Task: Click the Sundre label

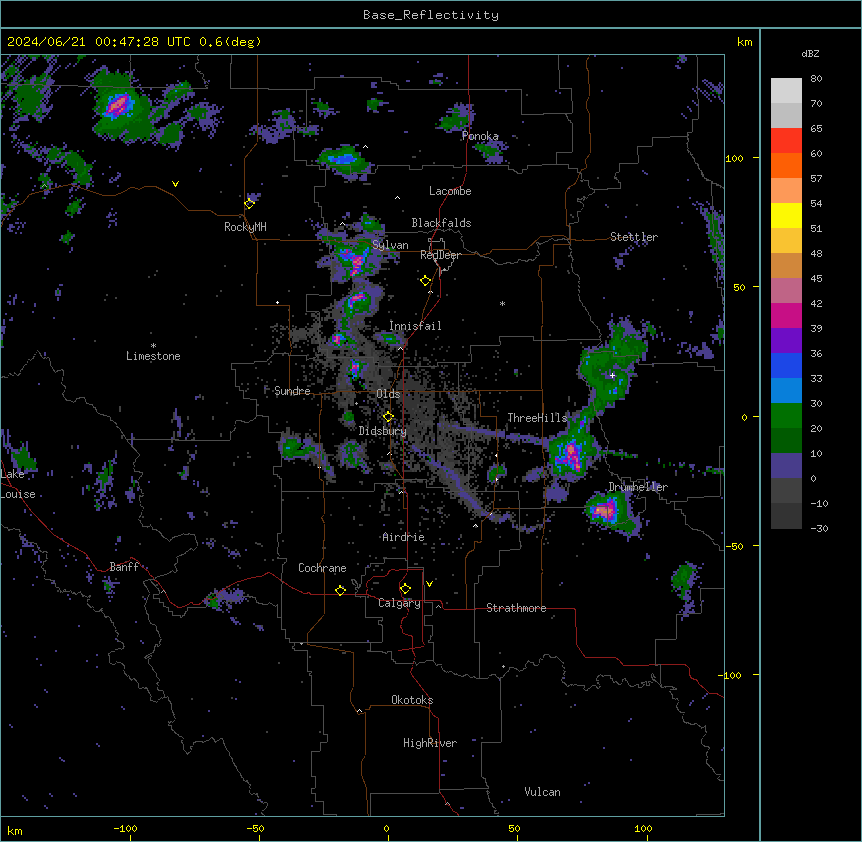Action: click(292, 391)
